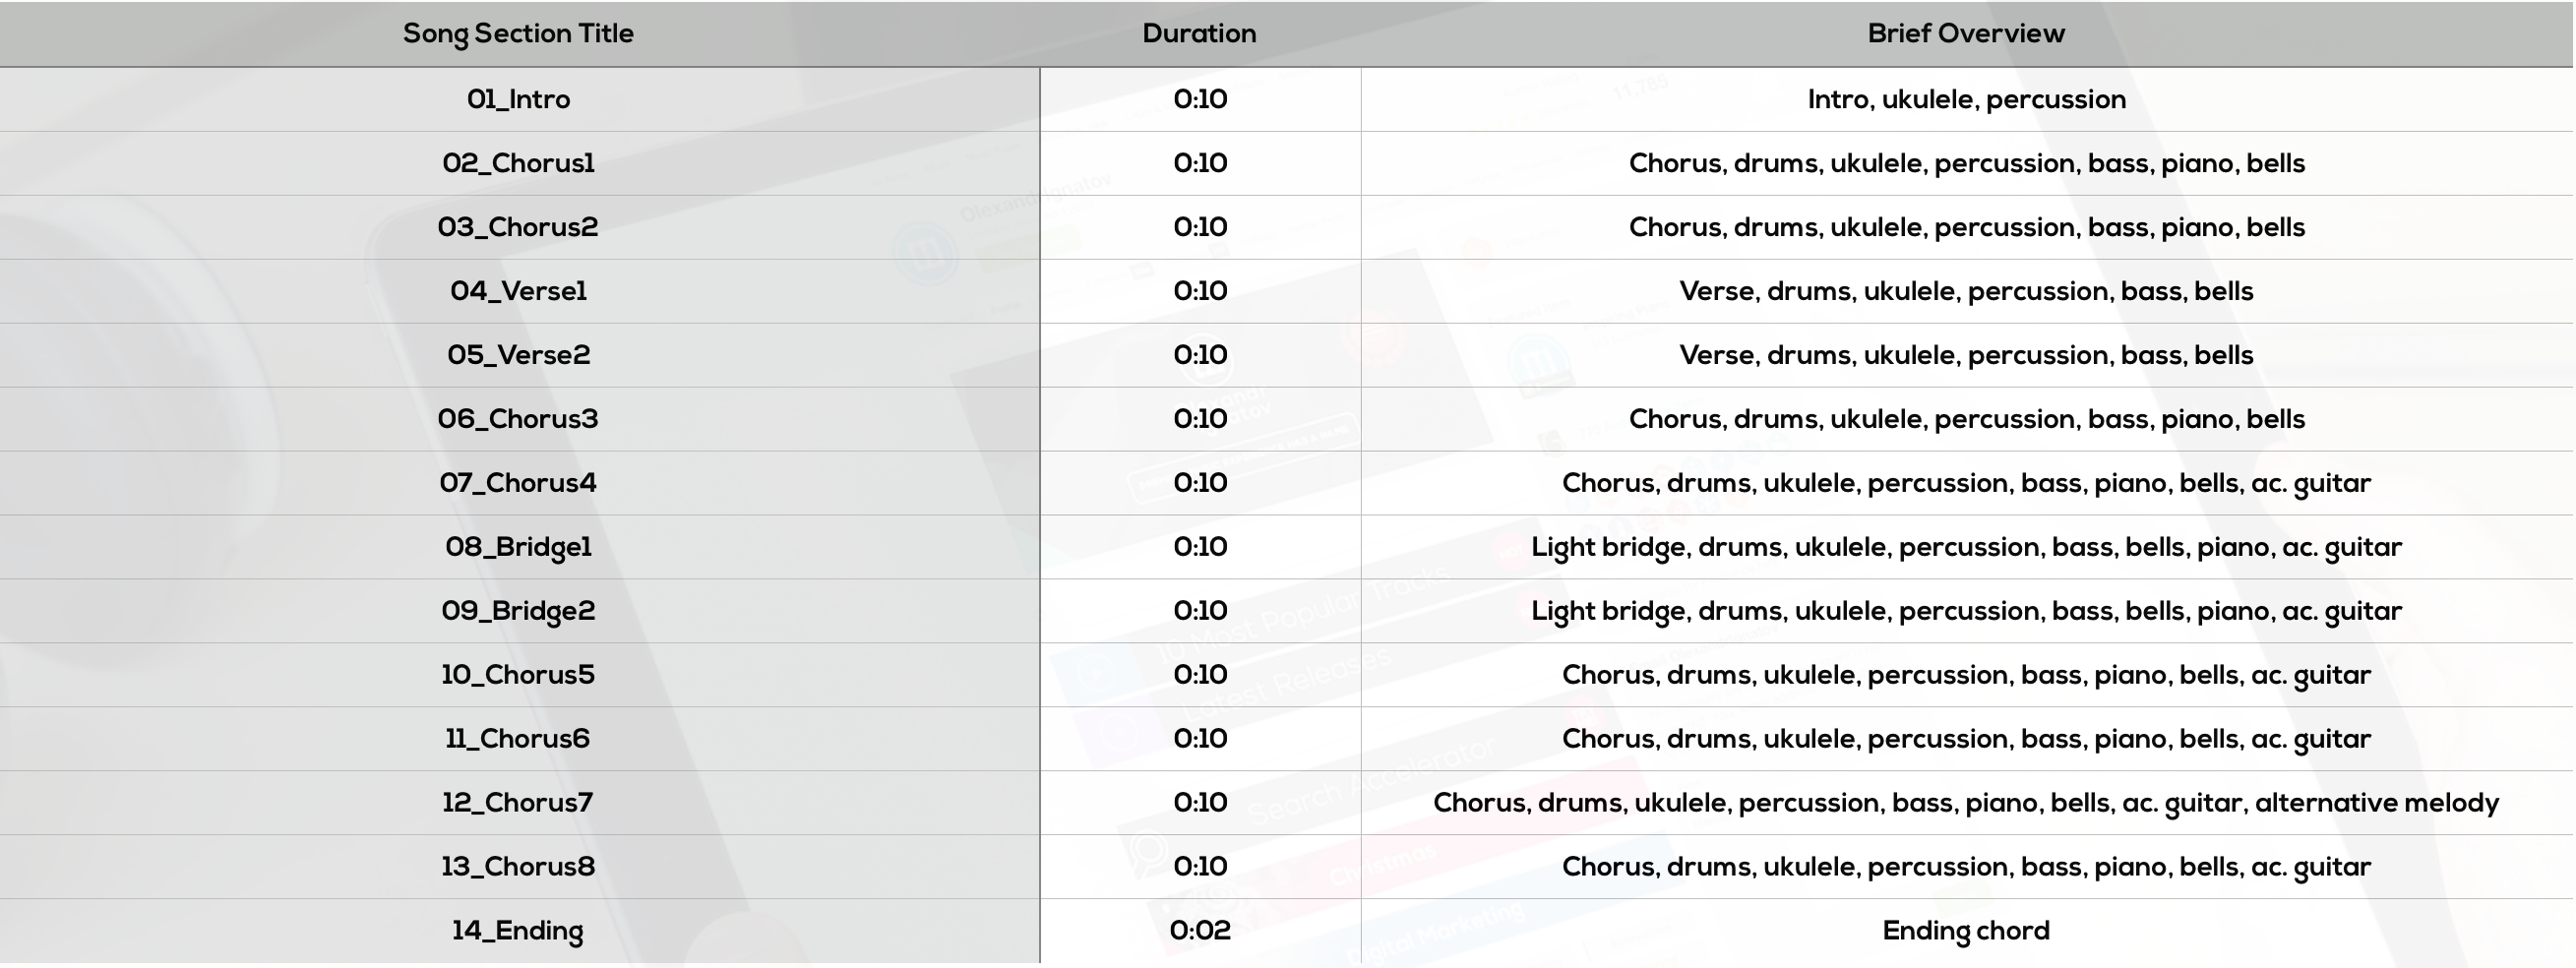This screenshot has height=968, width=2576.
Task: Select the 11_Chorus6 section title
Action: 518,739
